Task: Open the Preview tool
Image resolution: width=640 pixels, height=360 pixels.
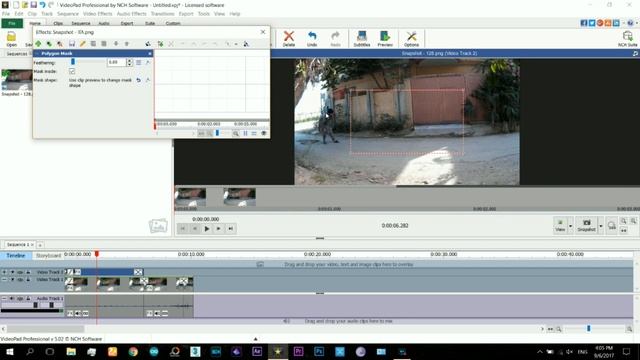Action: [x=385, y=39]
